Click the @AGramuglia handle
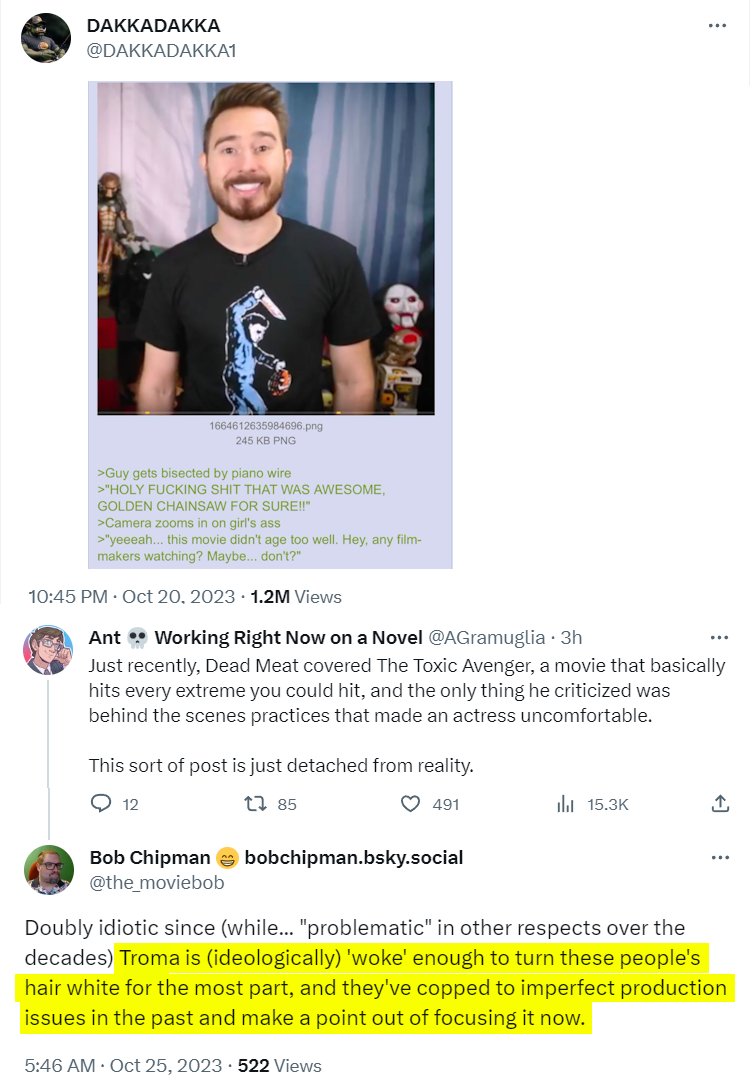The width and height of the screenshot is (750, 1088). [x=487, y=637]
